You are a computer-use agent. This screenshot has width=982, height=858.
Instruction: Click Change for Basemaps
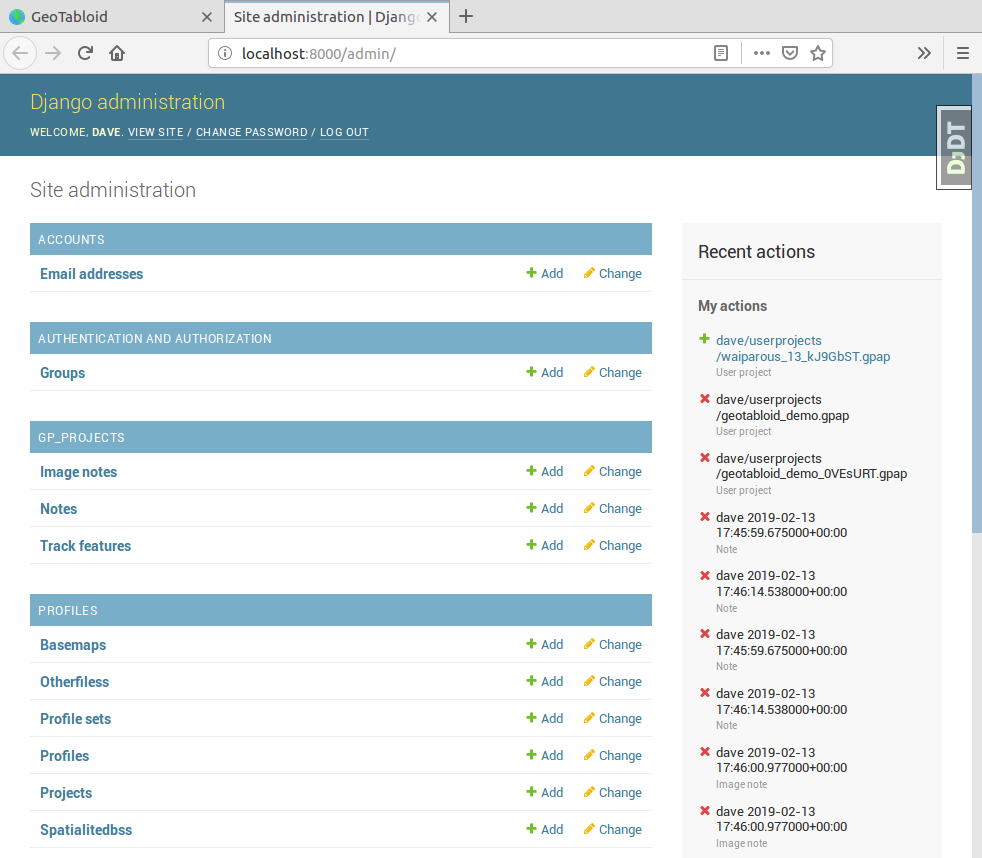612,644
